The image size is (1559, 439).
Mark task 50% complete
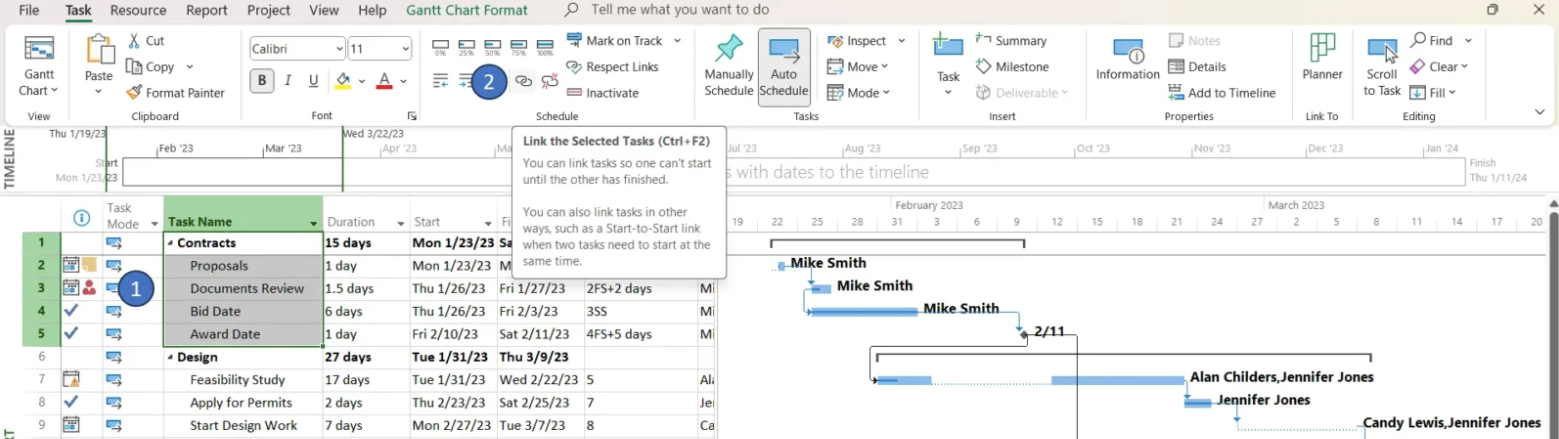pos(492,46)
